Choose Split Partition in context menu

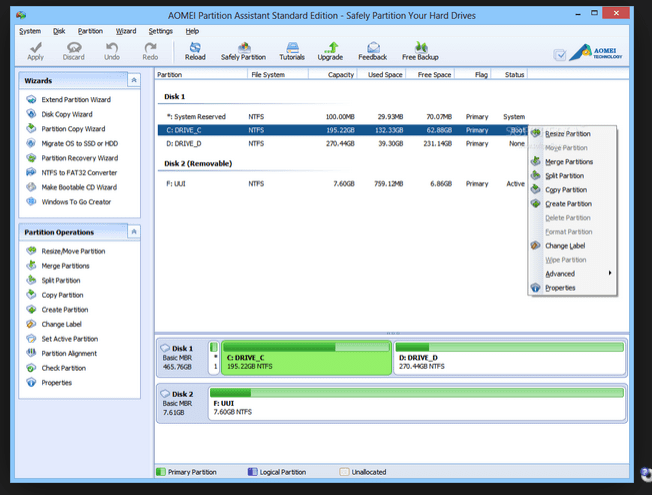point(573,176)
